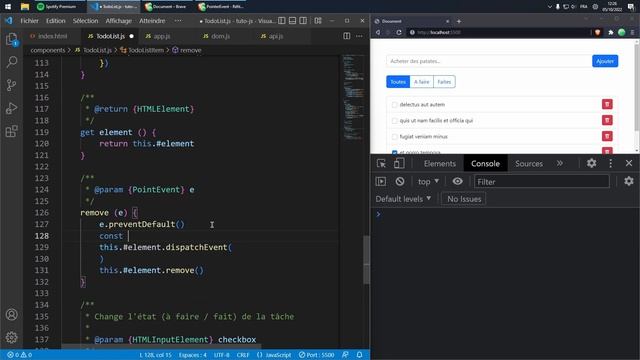
Task: Open the 'components' breadcrumb
Action: tap(48, 50)
